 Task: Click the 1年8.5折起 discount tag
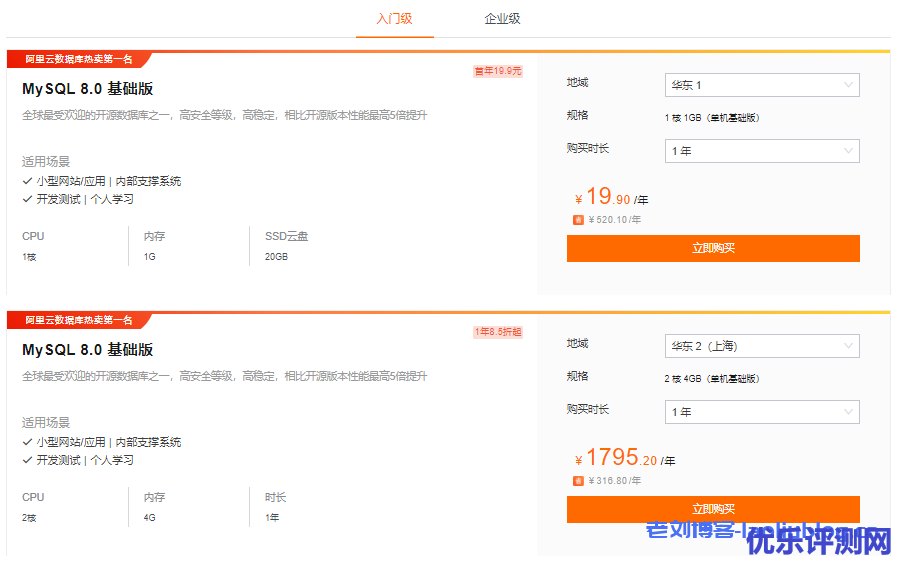(498, 332)
